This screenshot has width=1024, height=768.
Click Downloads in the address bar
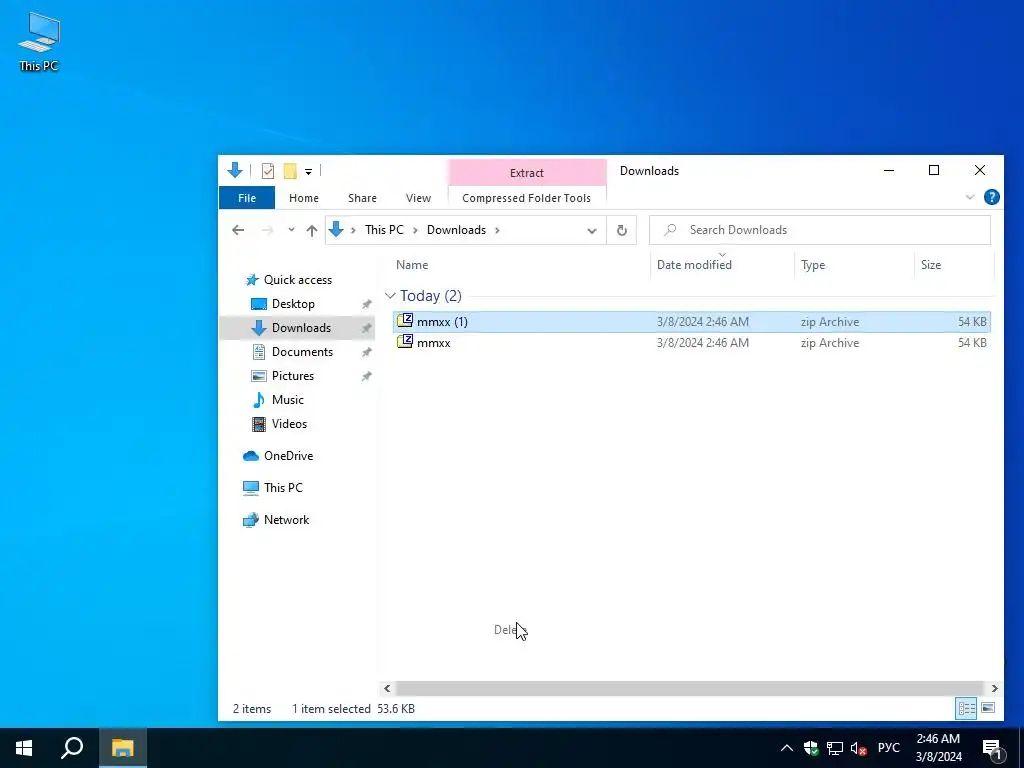pyautogui.click(x=456, y=230)
